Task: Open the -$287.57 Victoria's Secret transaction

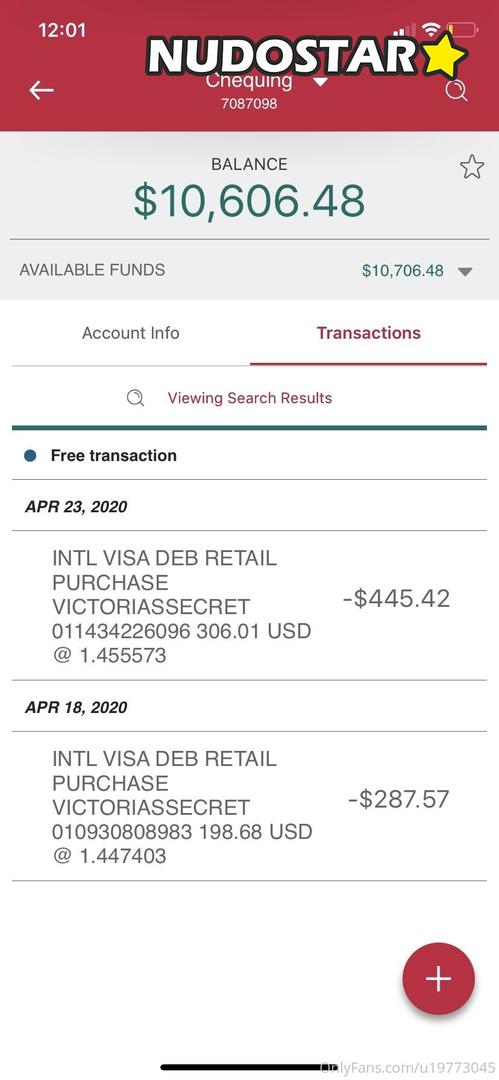Action: 250,806
